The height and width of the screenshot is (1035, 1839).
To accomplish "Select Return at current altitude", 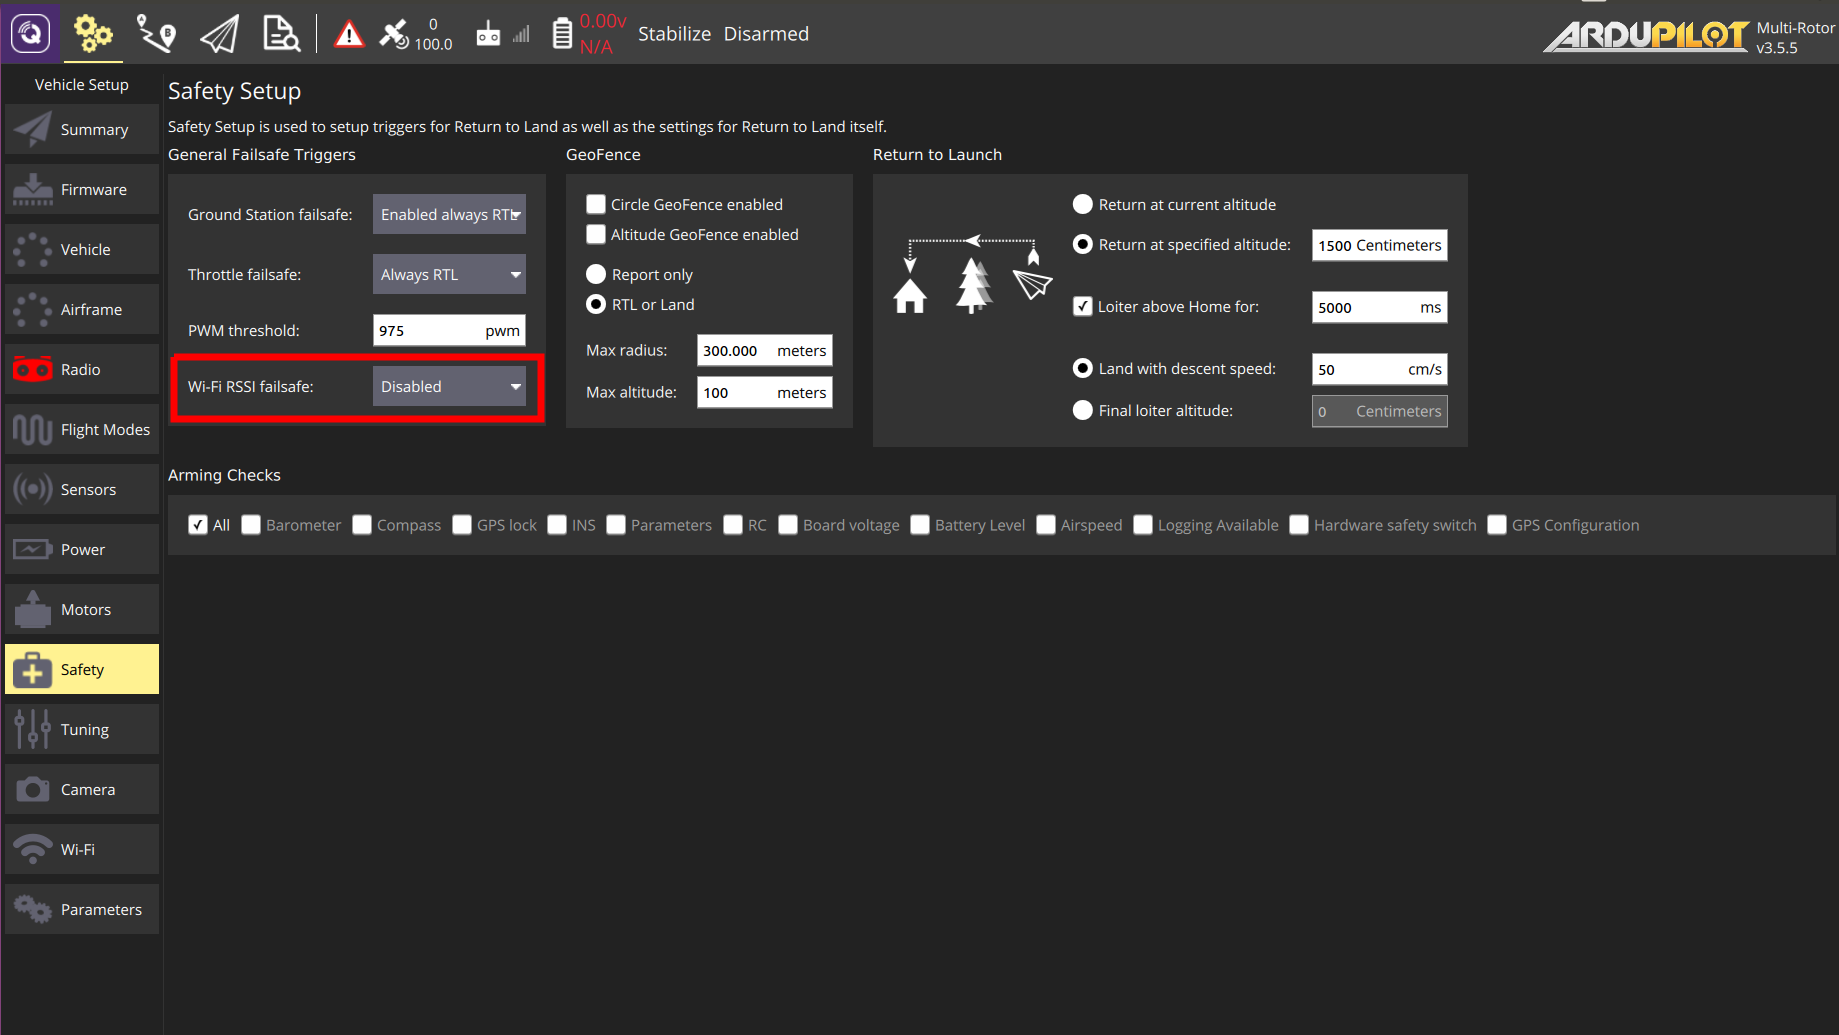I will click(1082, 204).
